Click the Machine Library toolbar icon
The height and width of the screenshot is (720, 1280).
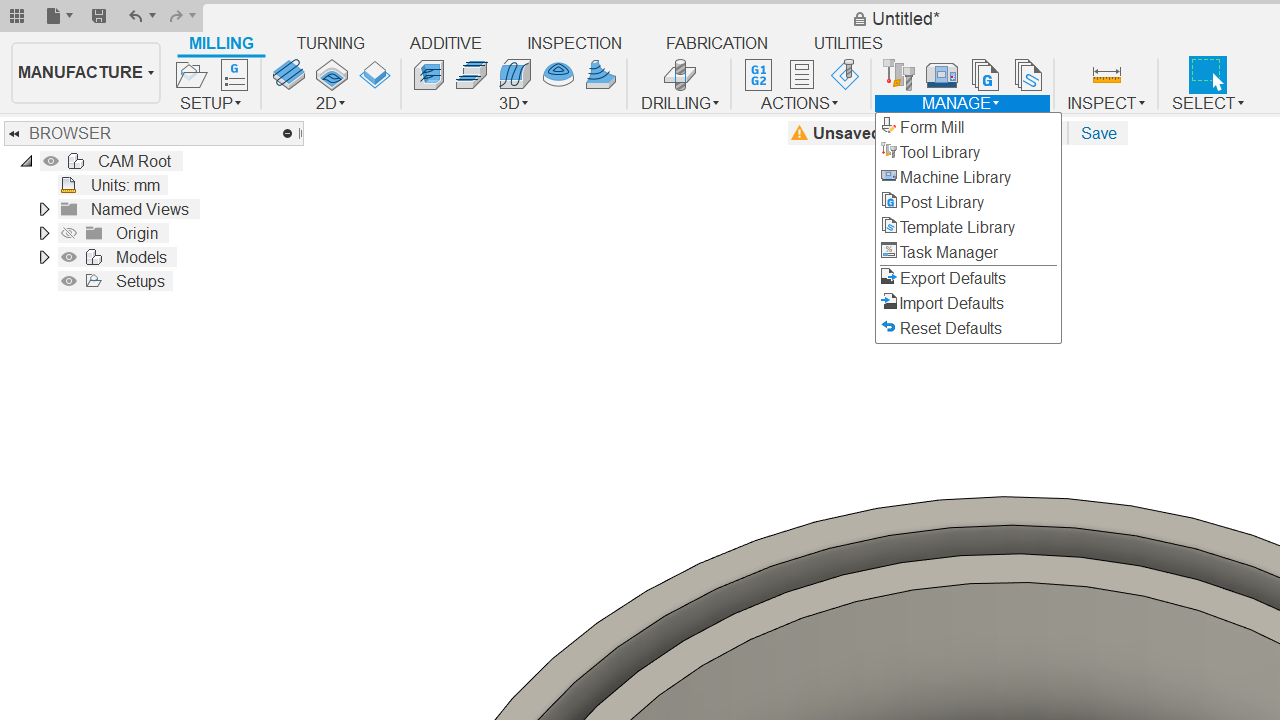pos(941,75)
